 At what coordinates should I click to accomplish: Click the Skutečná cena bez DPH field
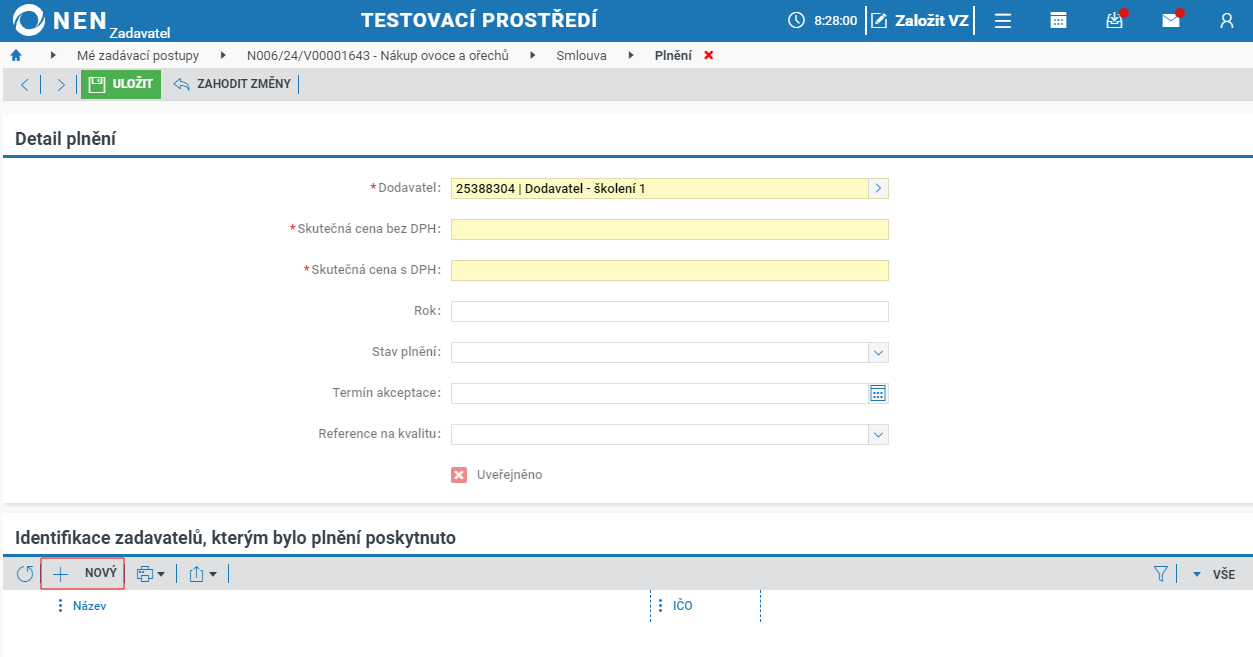coord(669,230)
